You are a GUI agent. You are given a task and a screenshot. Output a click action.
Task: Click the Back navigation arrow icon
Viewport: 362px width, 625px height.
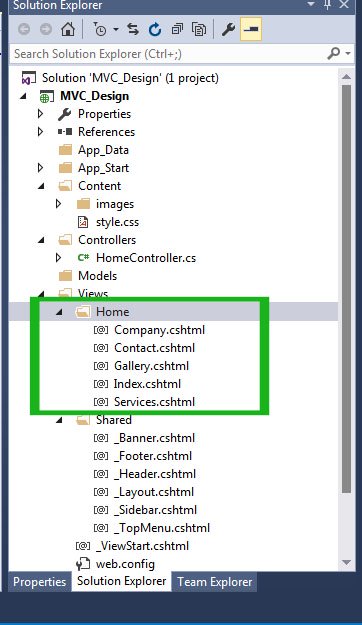pyautogui.click(x=24, y=29)
